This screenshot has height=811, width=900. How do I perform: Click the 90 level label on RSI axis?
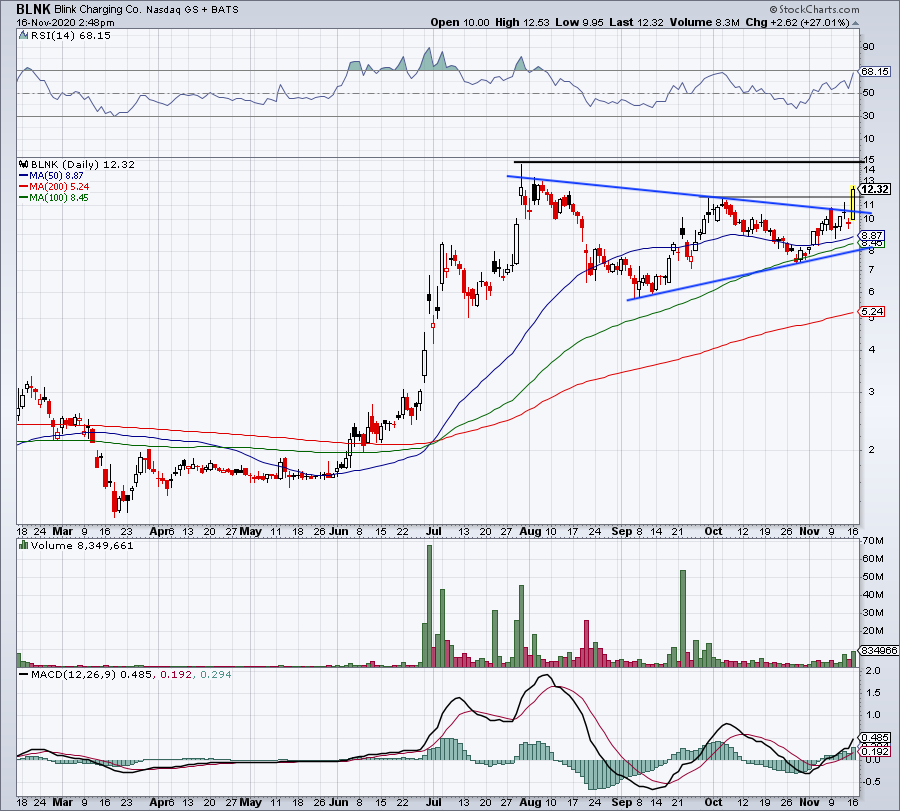point(868,47)
